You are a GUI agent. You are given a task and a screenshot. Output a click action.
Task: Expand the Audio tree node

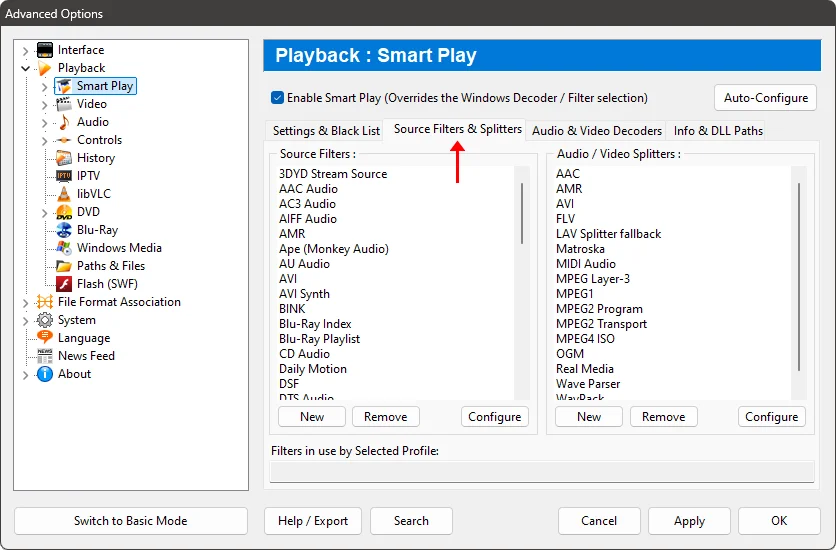click(x=45, y=123)
